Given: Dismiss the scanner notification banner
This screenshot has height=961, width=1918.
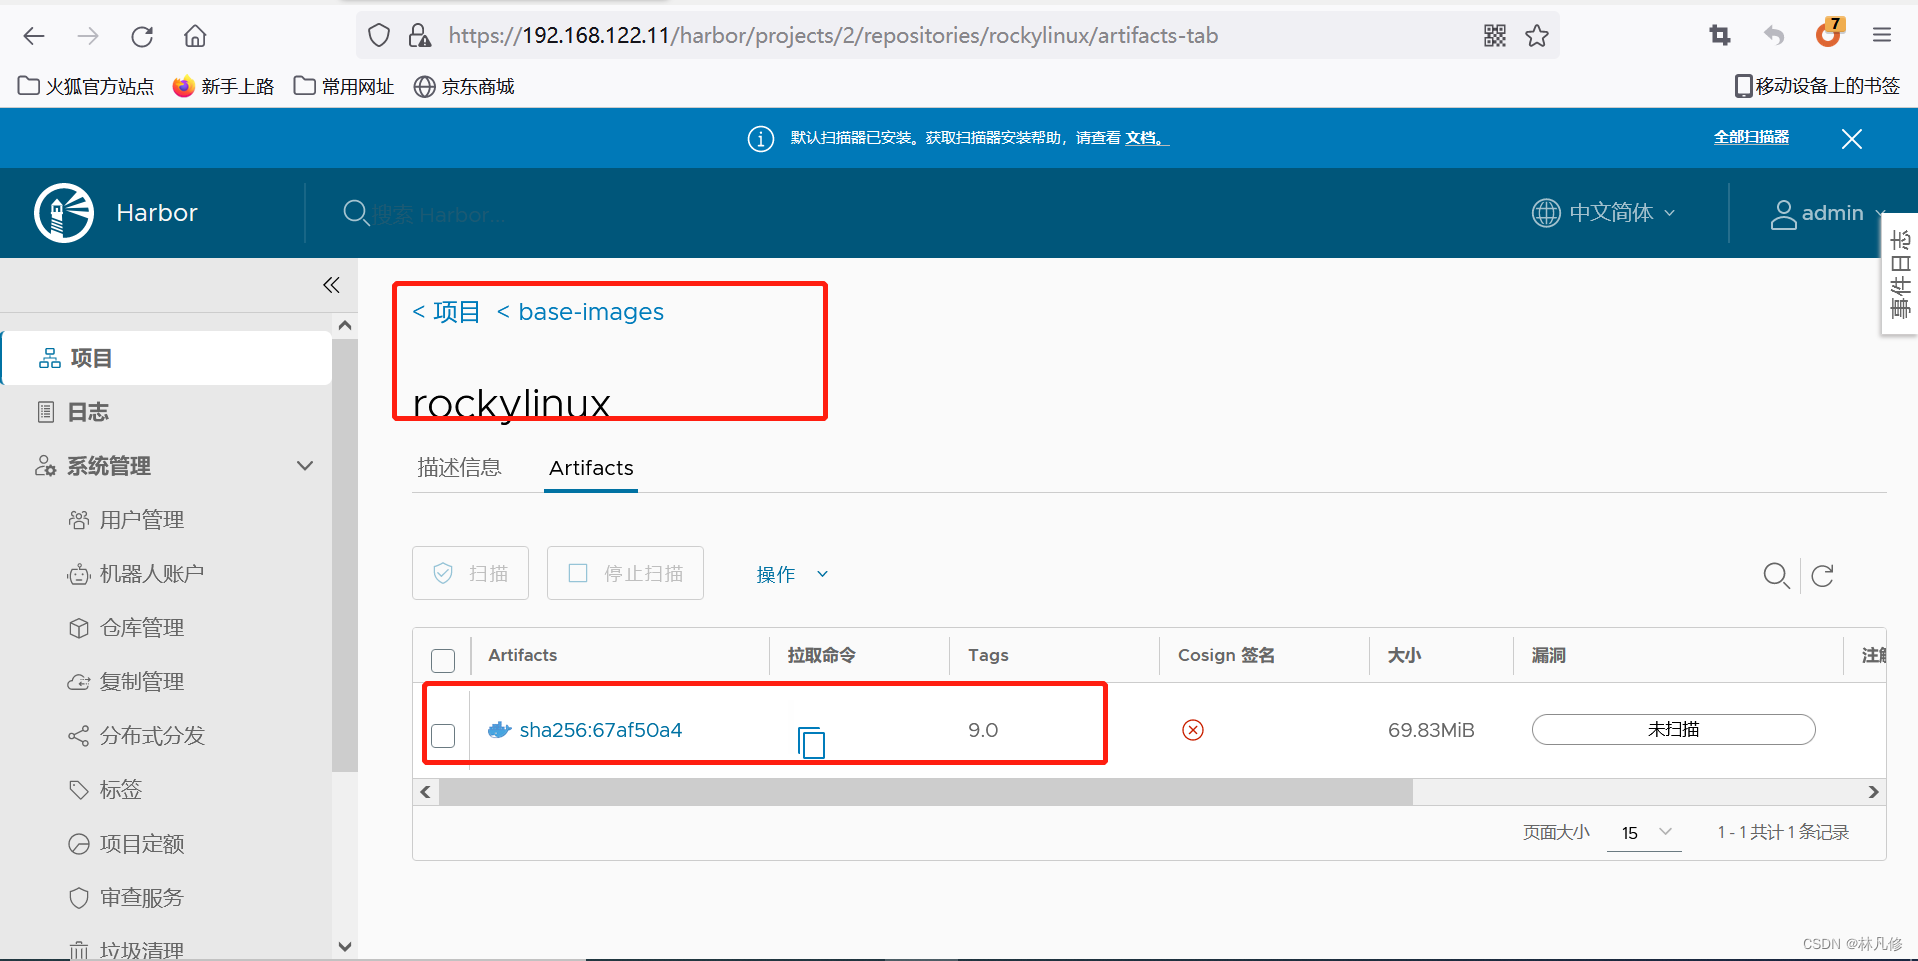Looking at the screenshot, I should [1852, 139].
